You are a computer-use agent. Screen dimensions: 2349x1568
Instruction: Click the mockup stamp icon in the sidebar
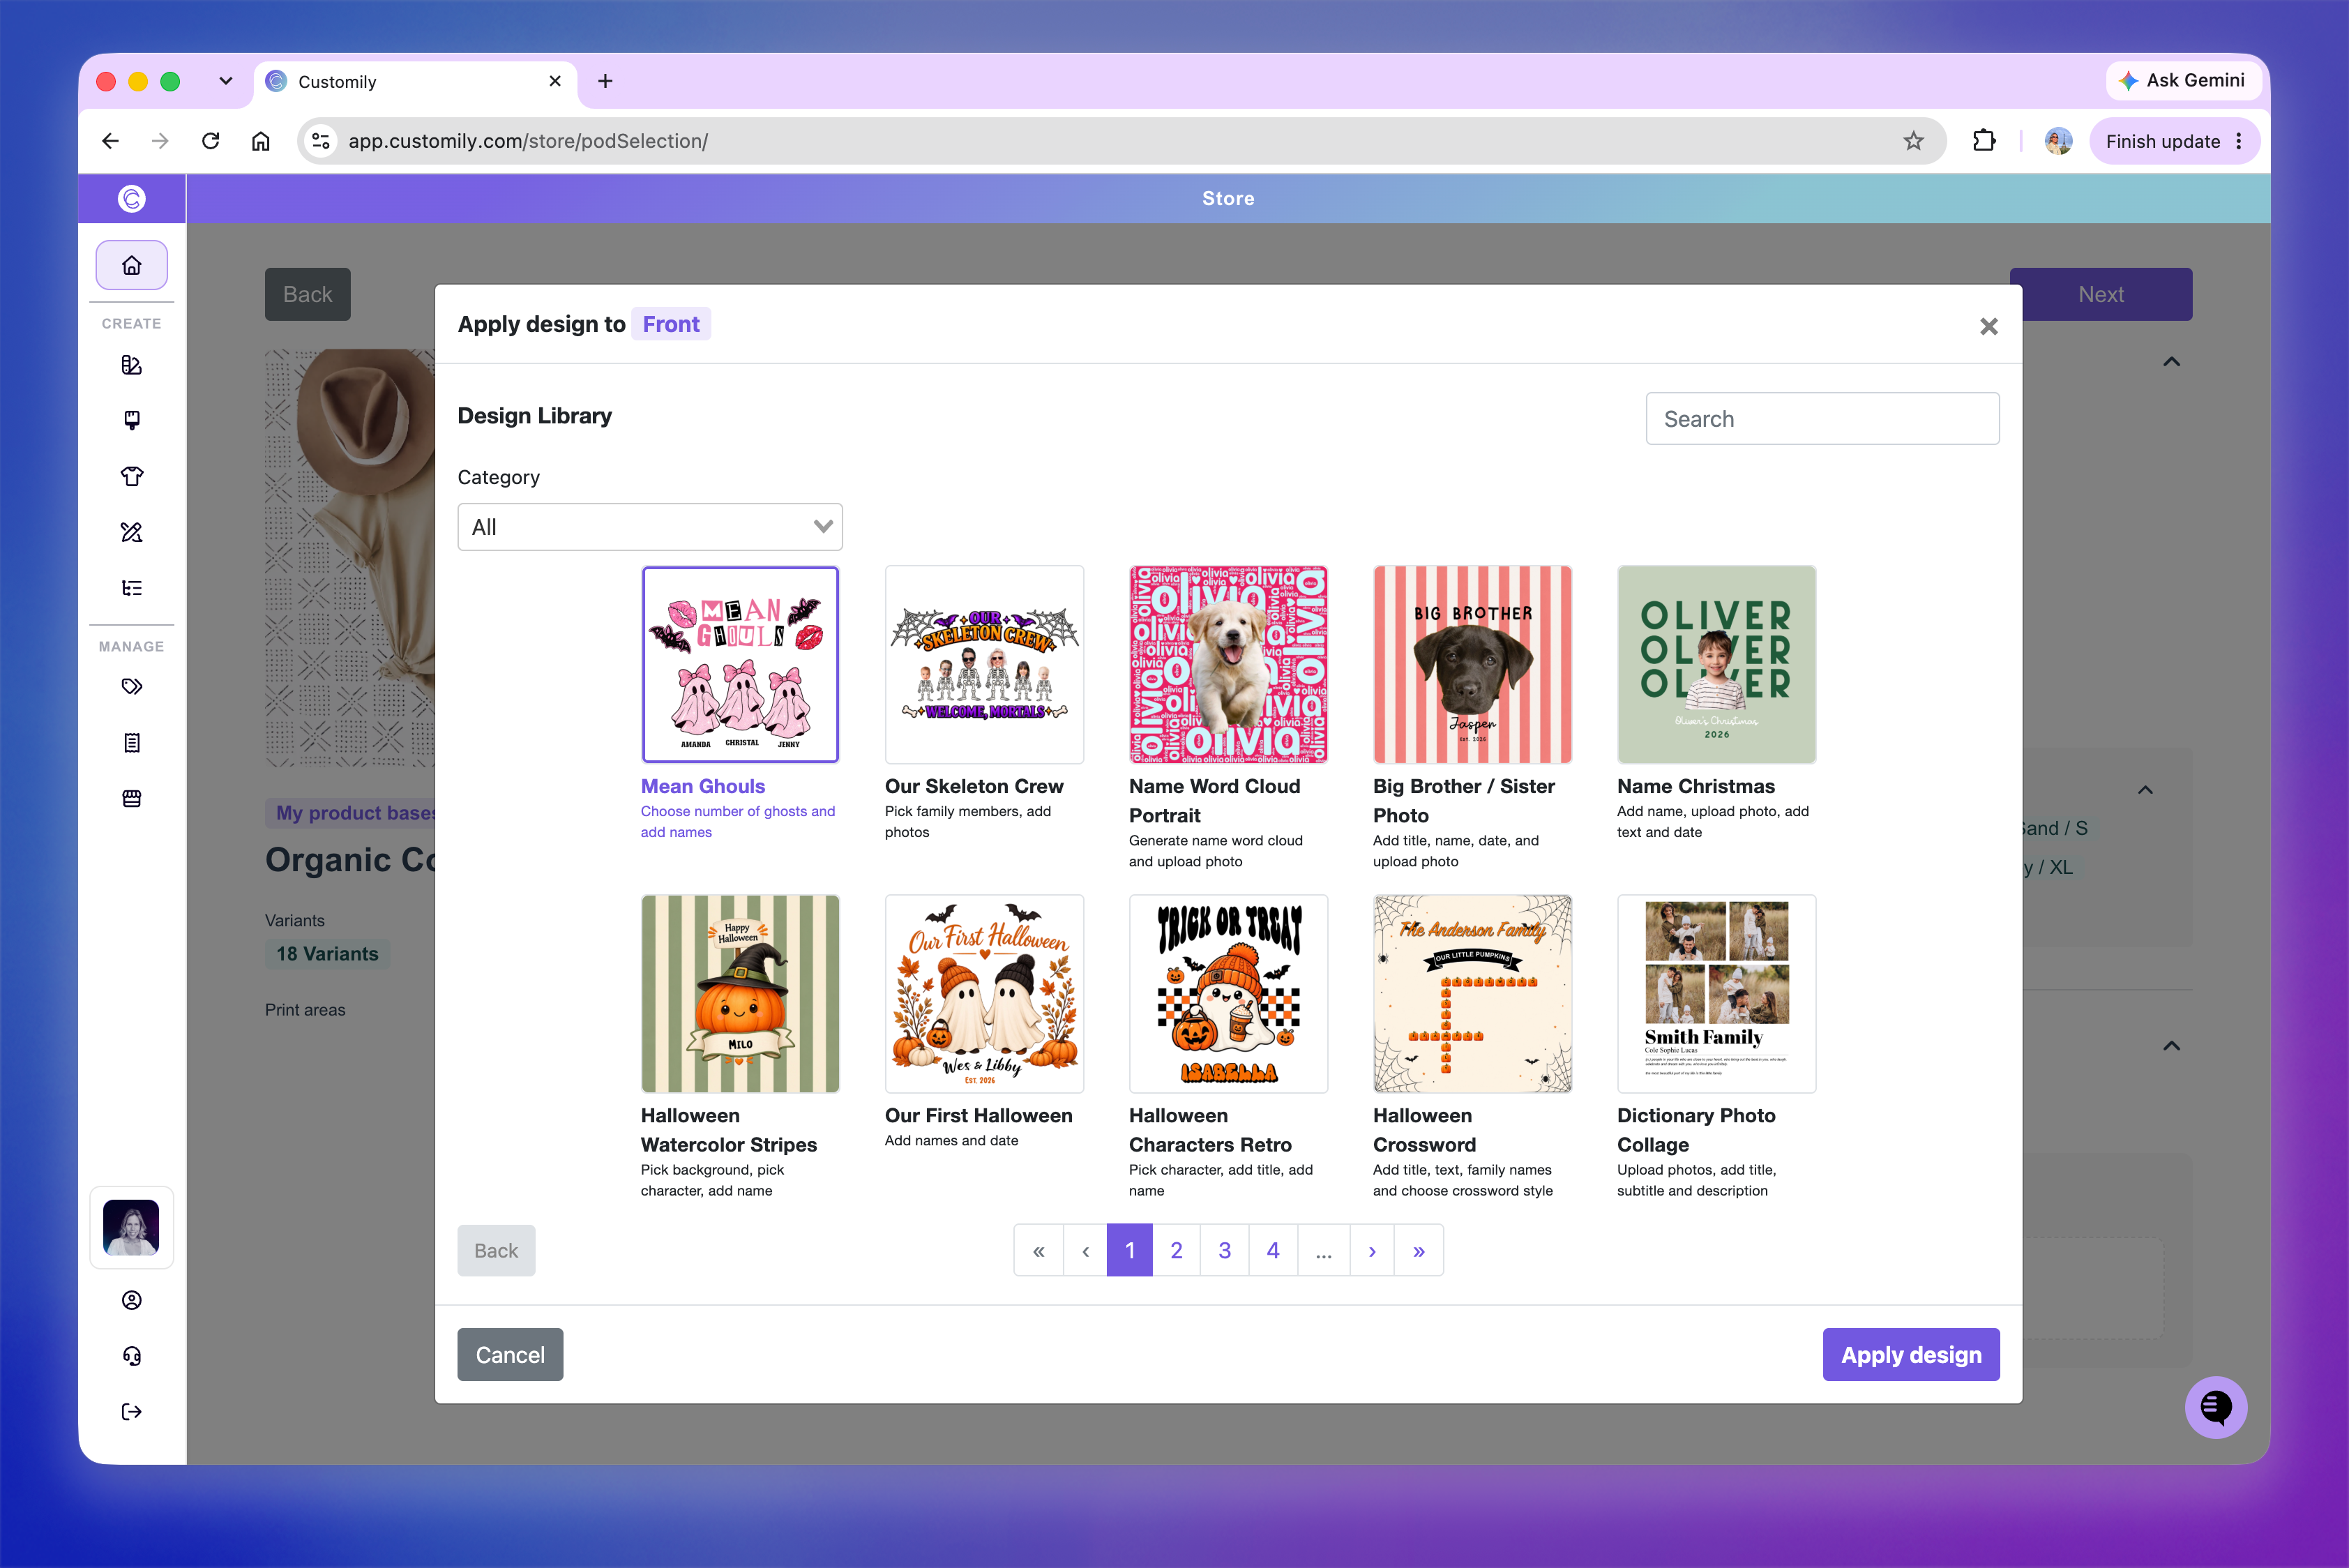pos(131,420)
